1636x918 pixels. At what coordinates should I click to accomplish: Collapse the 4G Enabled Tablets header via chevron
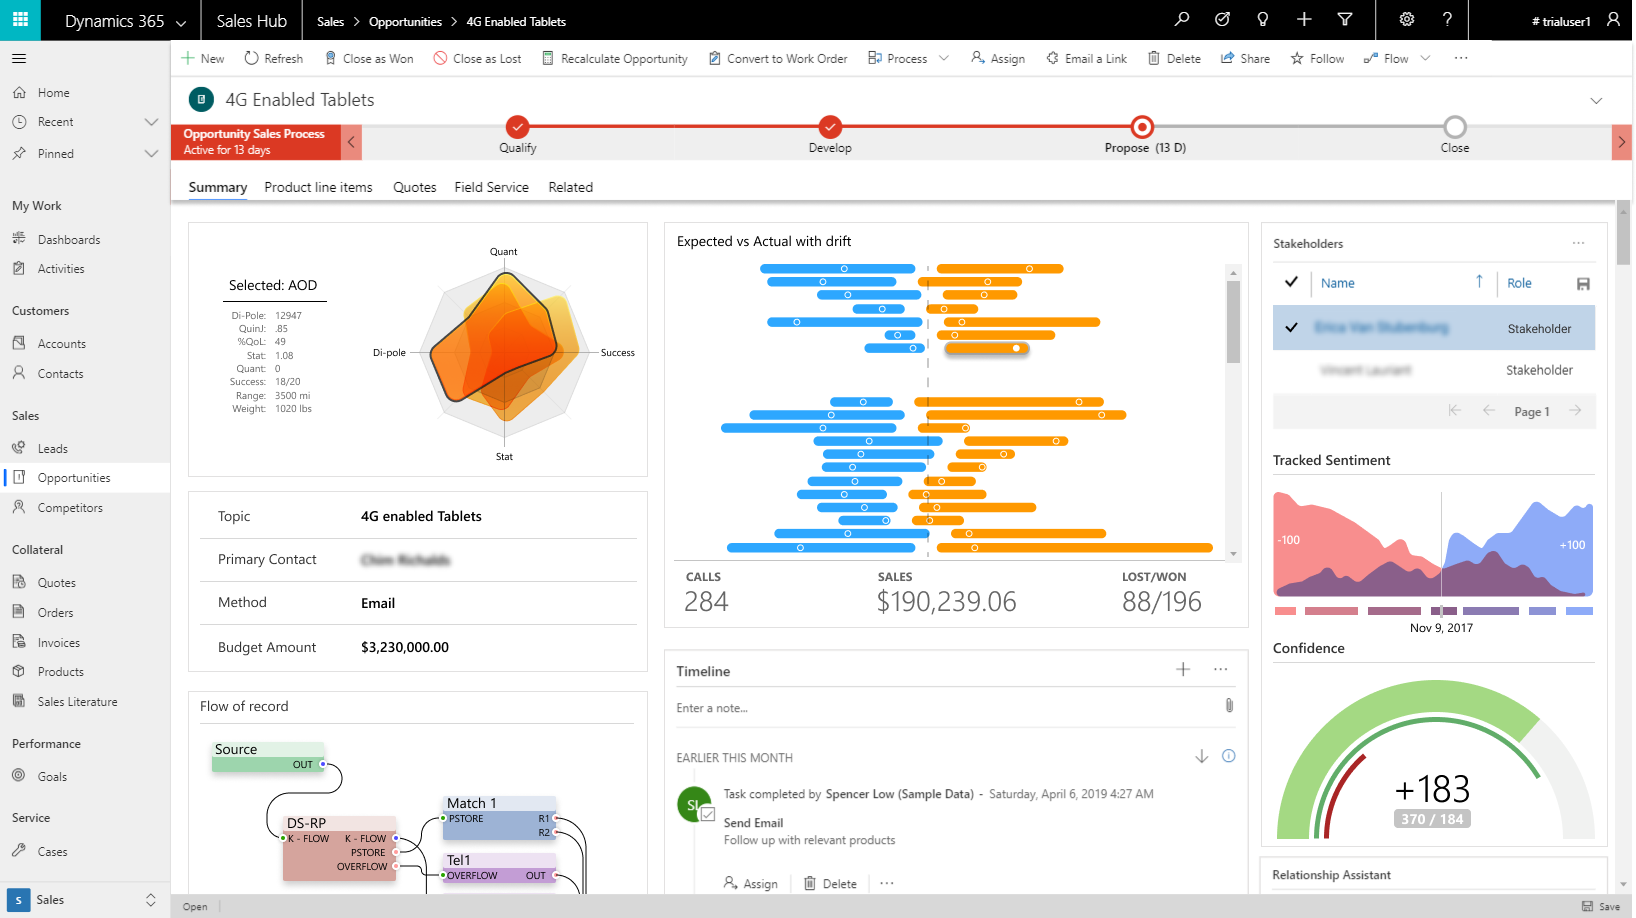[x=1596, y=100]
